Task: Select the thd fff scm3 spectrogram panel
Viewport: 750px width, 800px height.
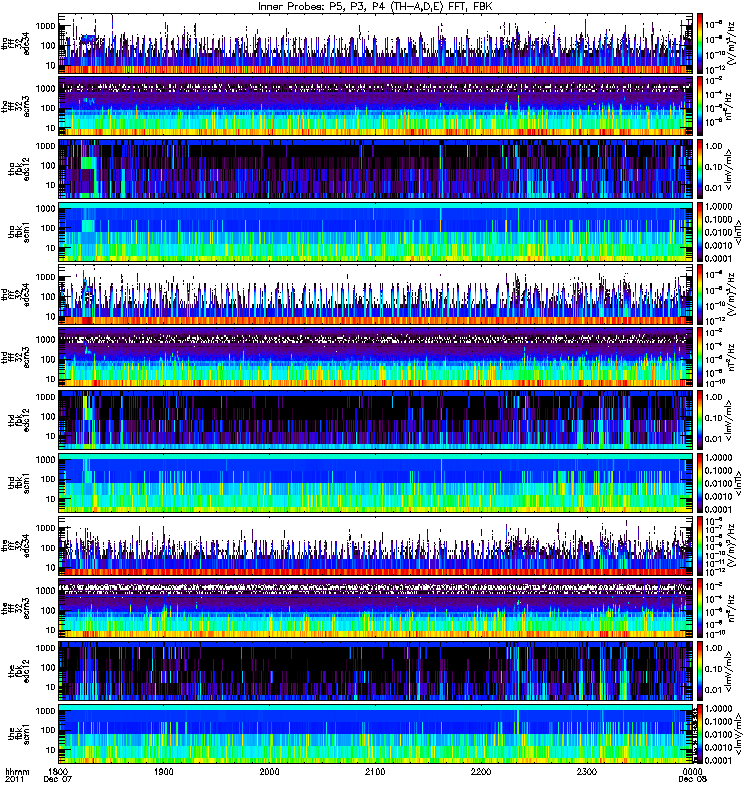Action: (x=375, y=357)
